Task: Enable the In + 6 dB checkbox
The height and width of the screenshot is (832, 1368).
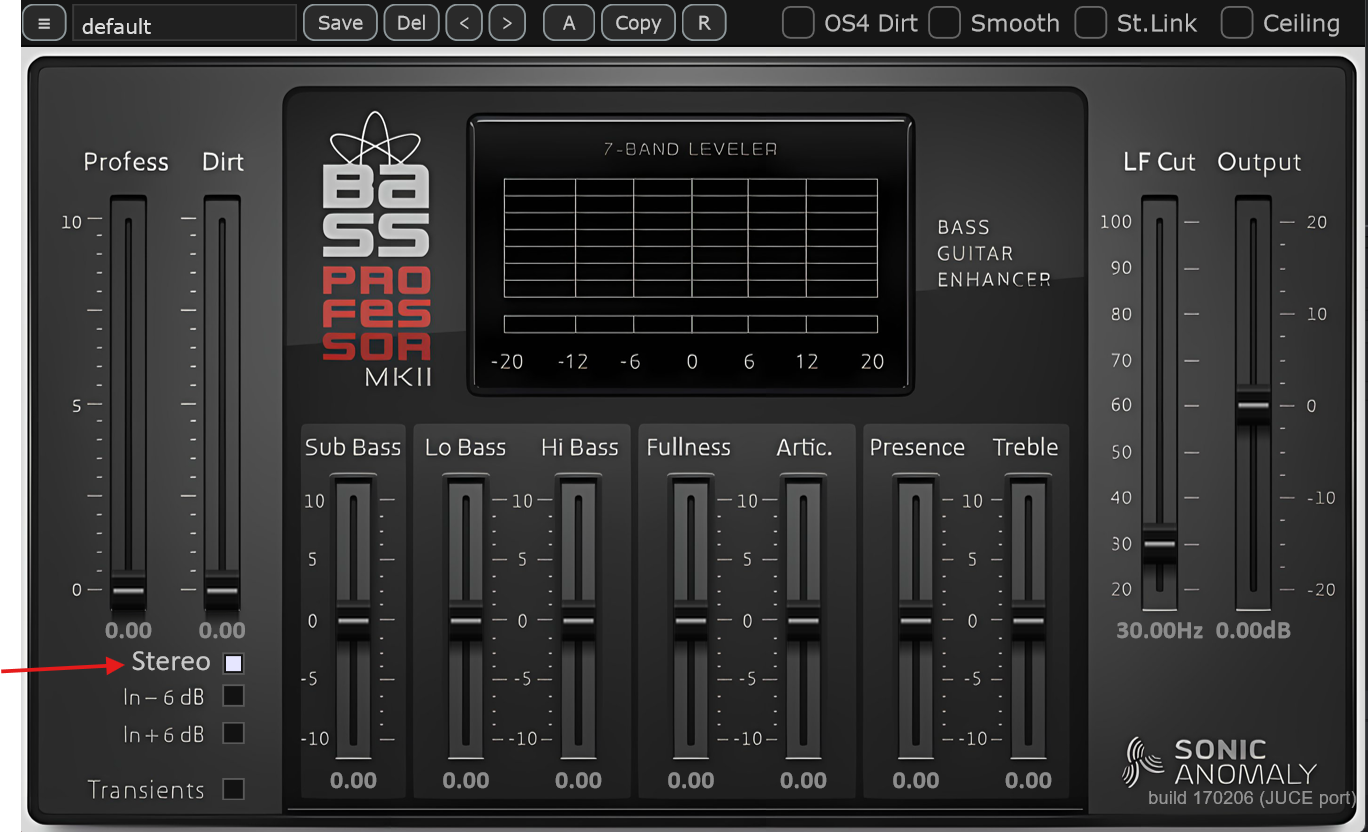Action: [233, 734]
